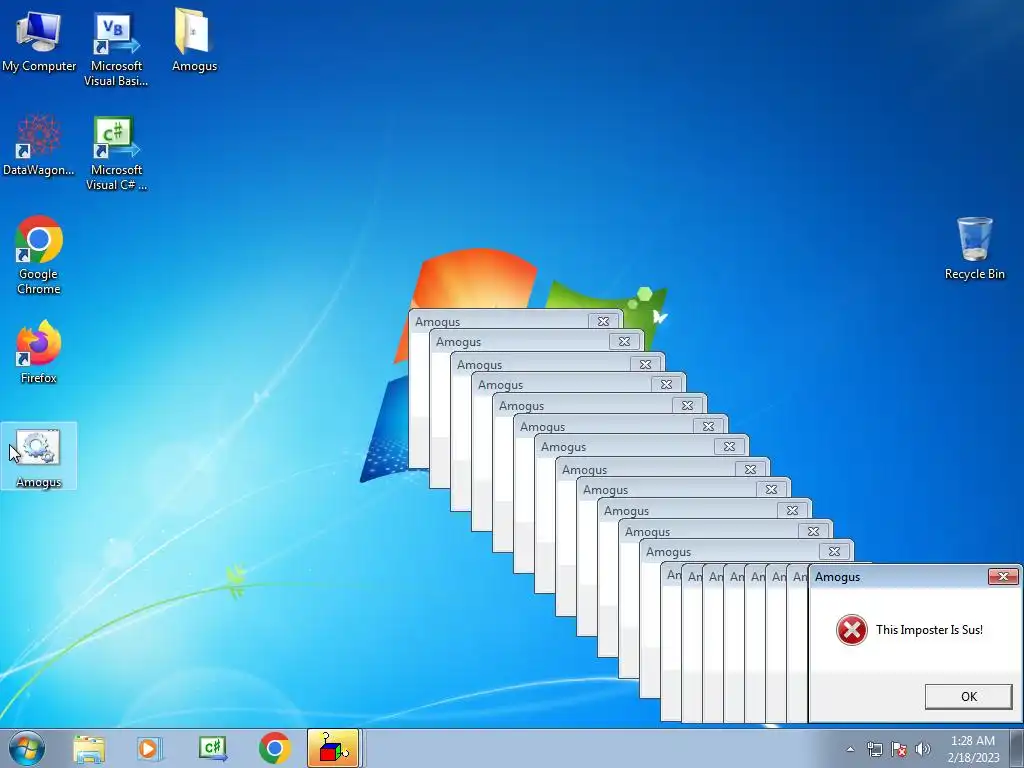Close the fourth cascaded Amogus window
The image size is (1024, 768).
666,385
